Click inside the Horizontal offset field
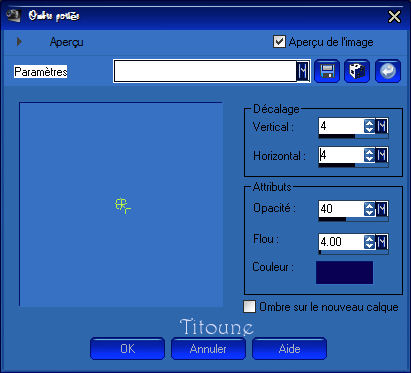Image resolution: width=411 pixels, height=373 pixels. [341, 155]
